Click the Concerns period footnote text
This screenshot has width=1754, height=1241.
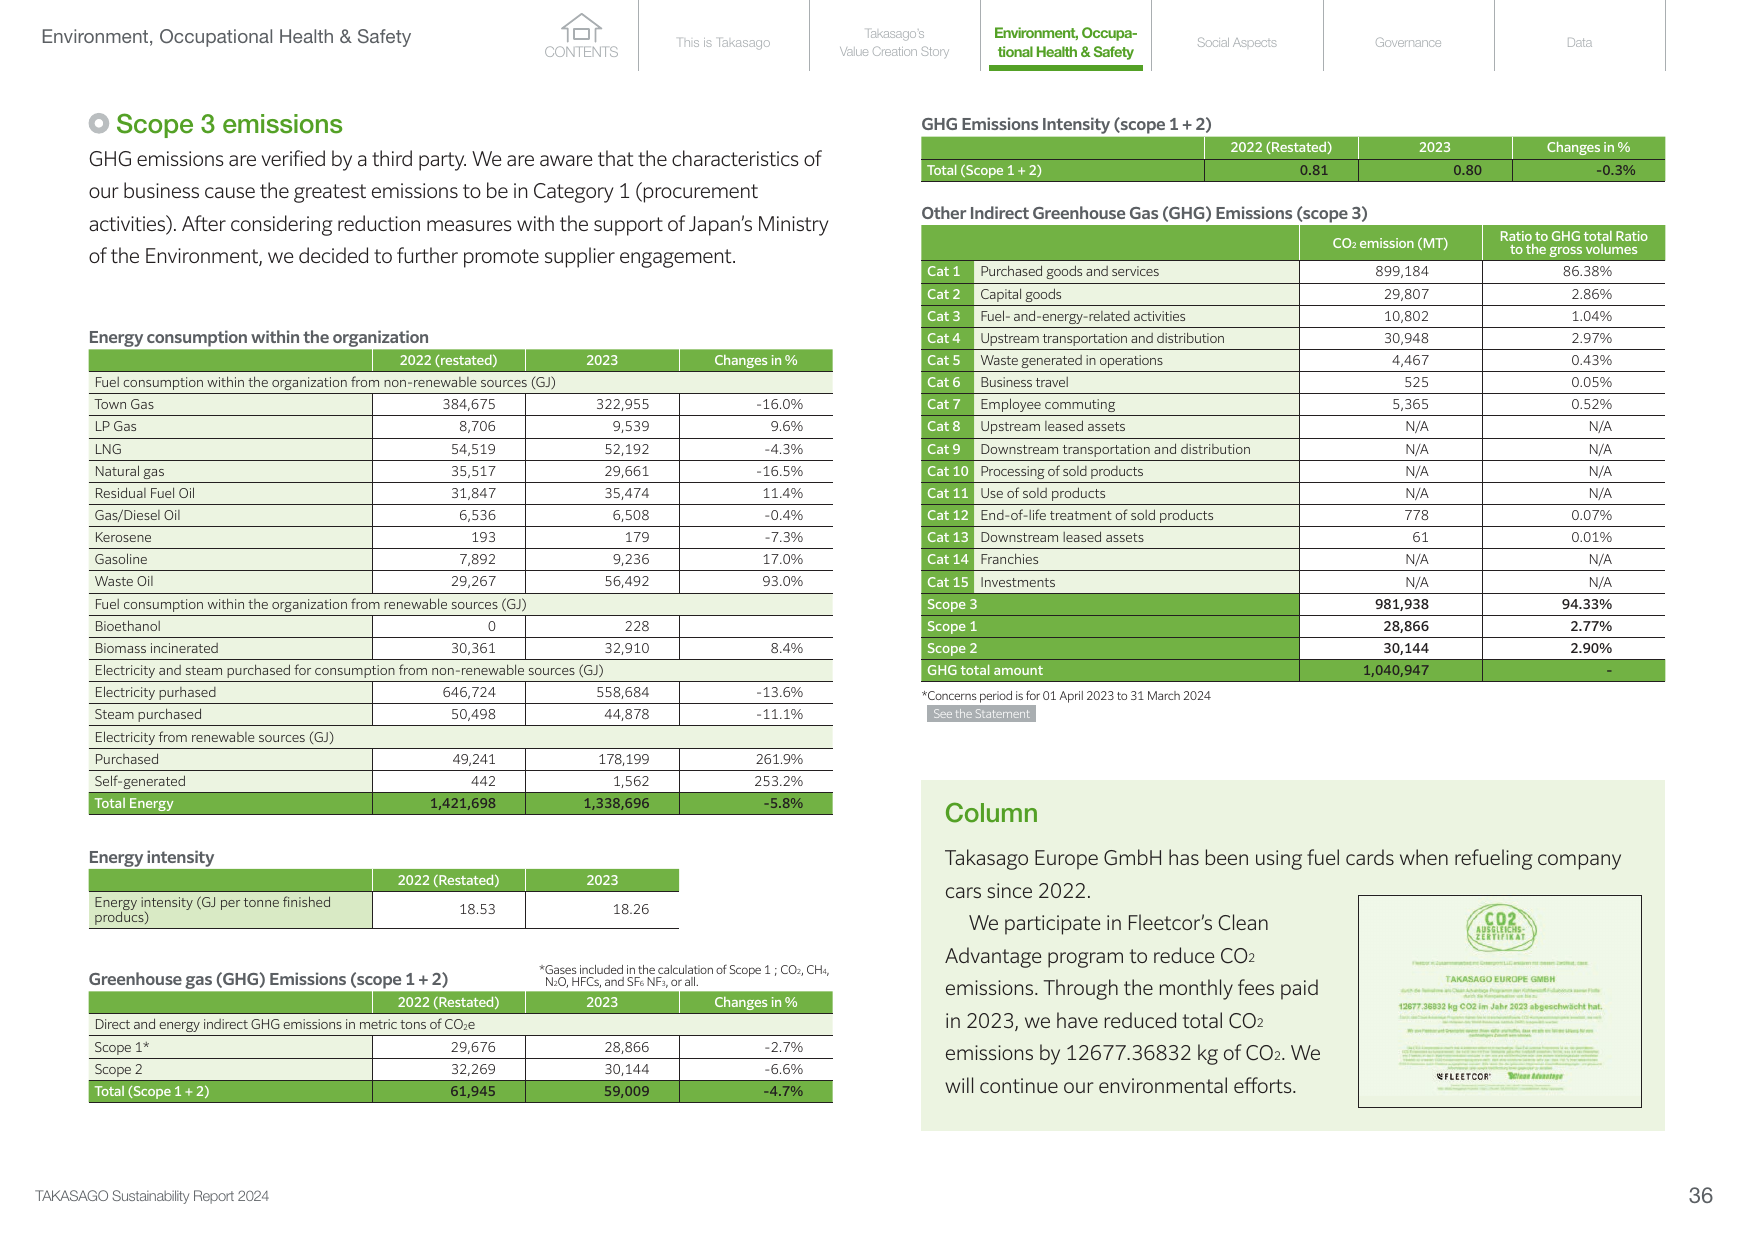pyautogui.click(x=1066, y=696)
